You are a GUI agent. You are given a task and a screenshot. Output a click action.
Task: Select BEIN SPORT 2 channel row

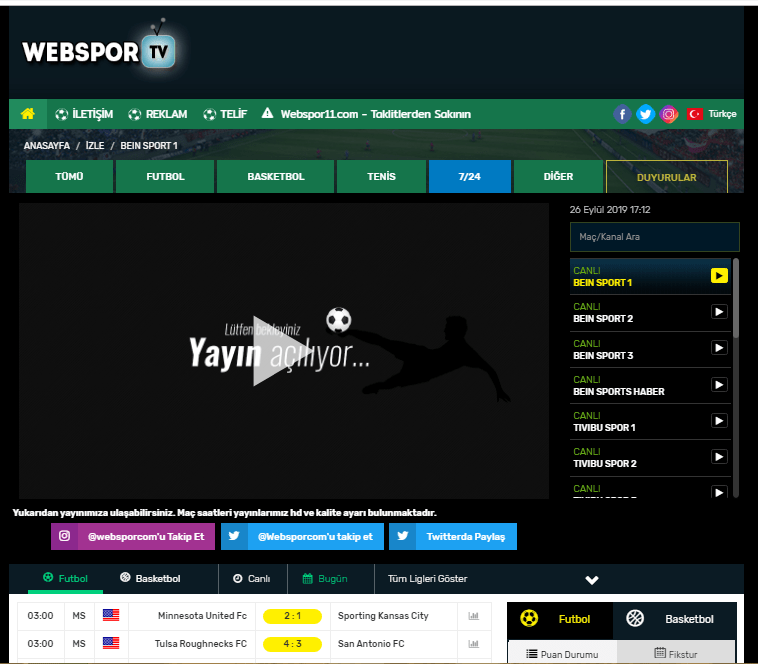[651, 313]
